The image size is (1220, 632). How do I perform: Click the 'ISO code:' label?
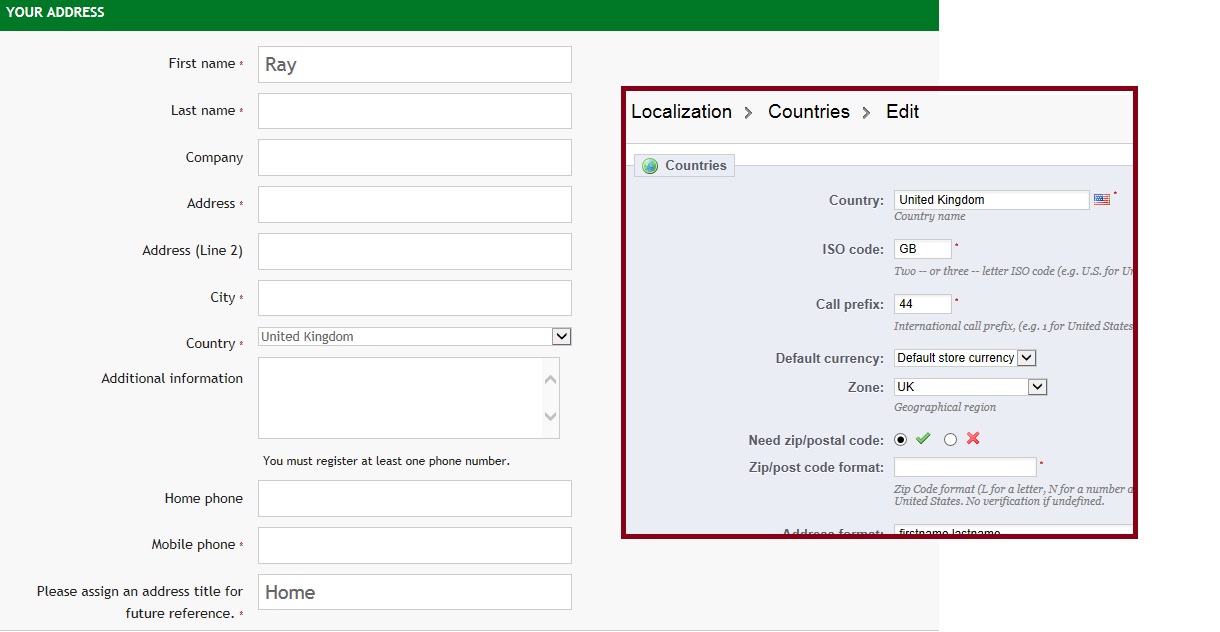[x=853, y=250]
